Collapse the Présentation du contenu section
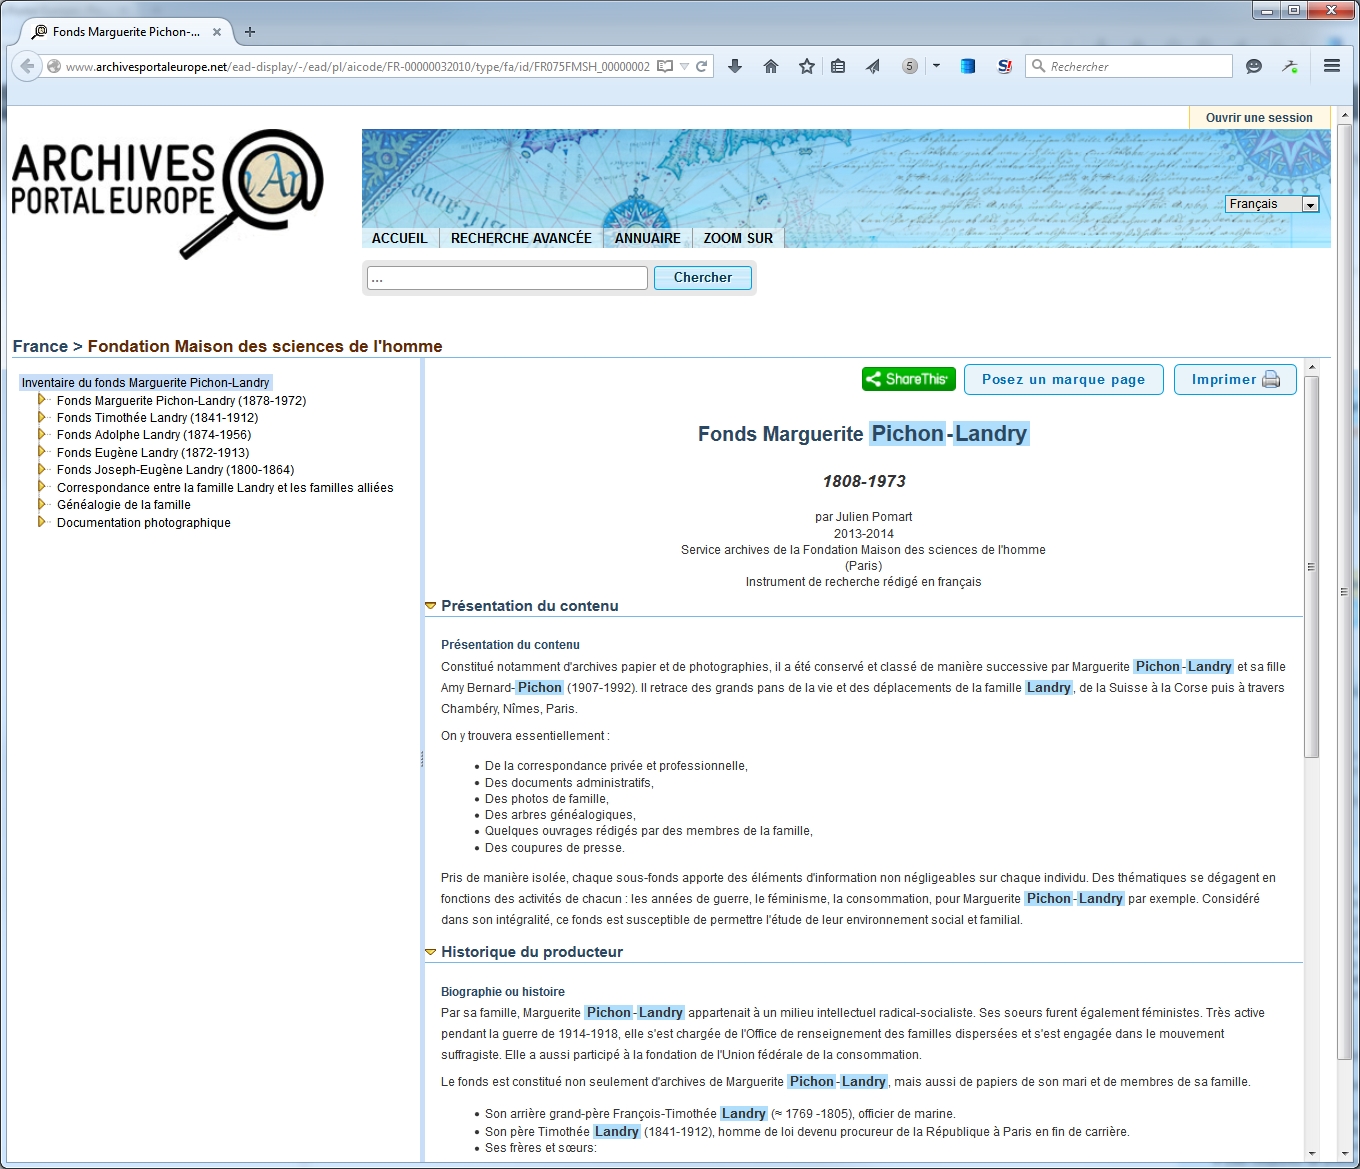This screenshot has width=1360, height=1169. 431,606
